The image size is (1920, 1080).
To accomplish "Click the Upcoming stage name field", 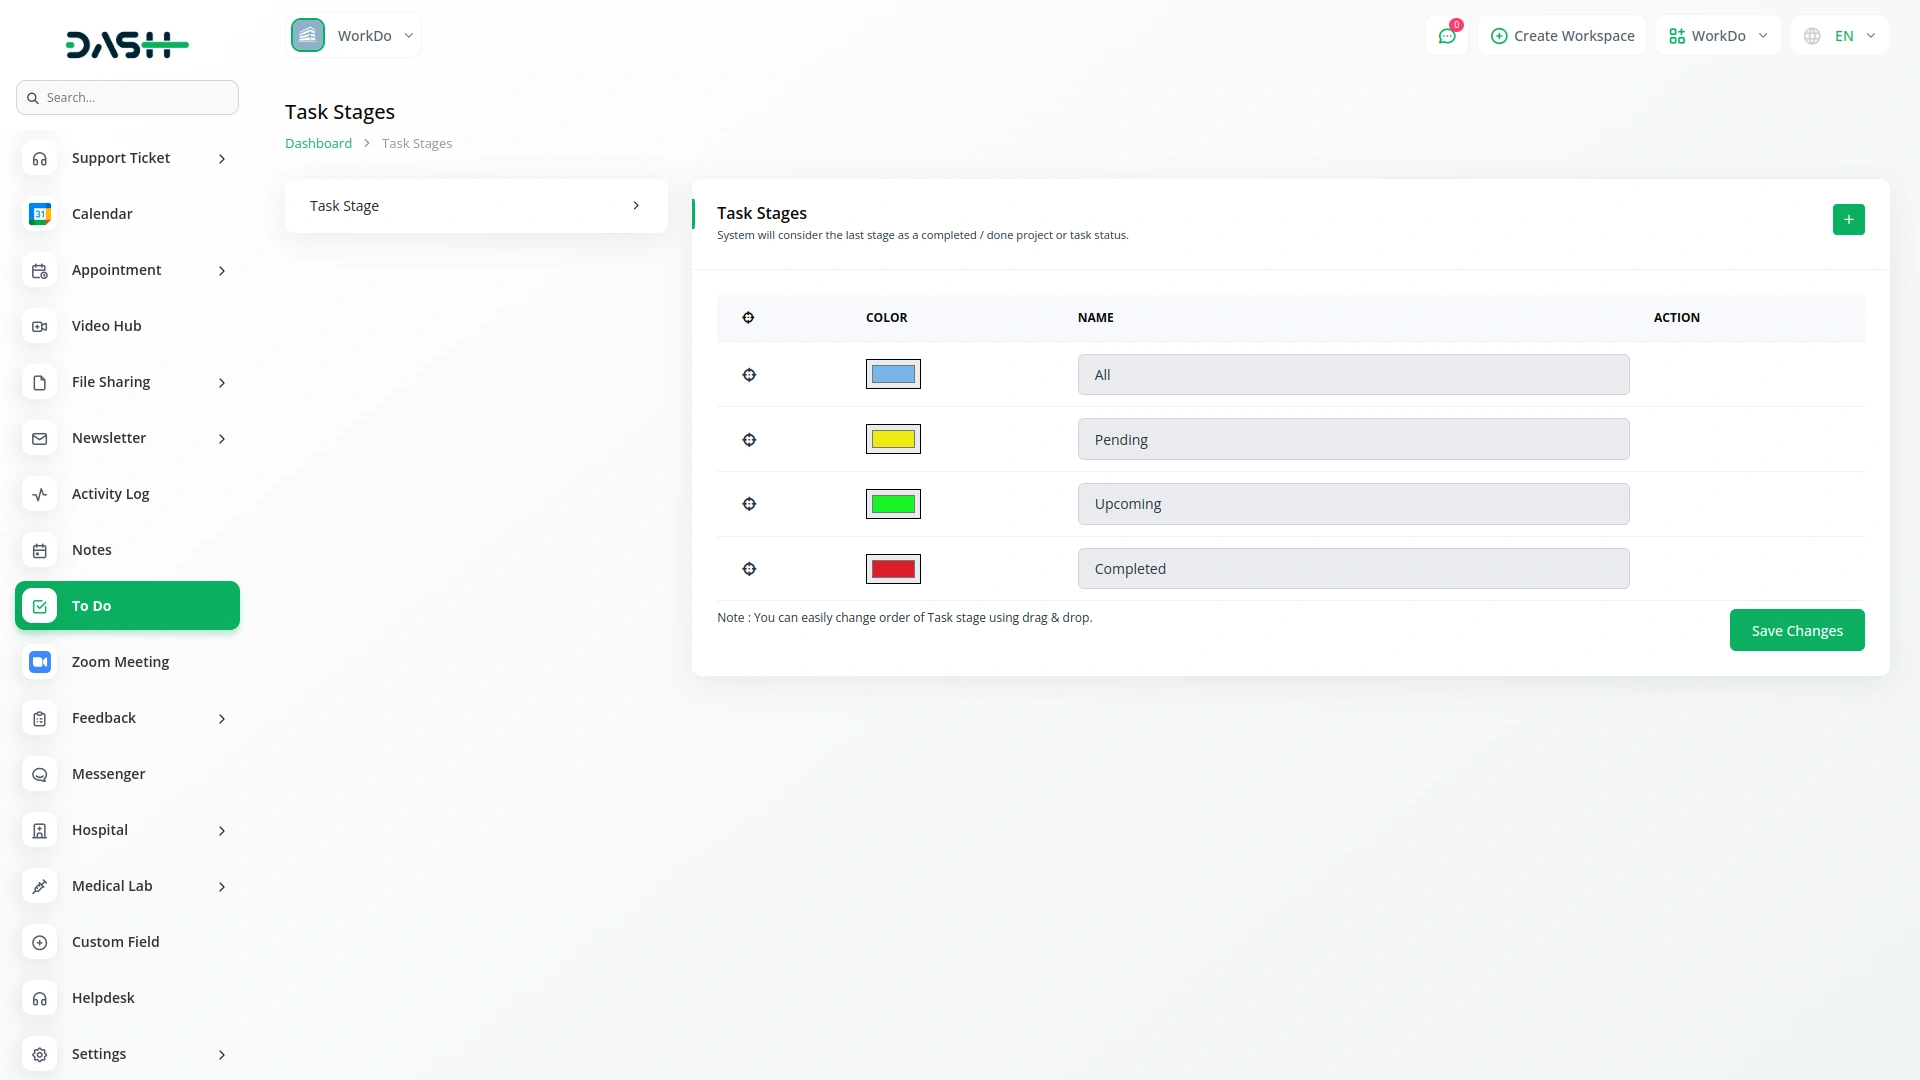I will (1353, 504).
